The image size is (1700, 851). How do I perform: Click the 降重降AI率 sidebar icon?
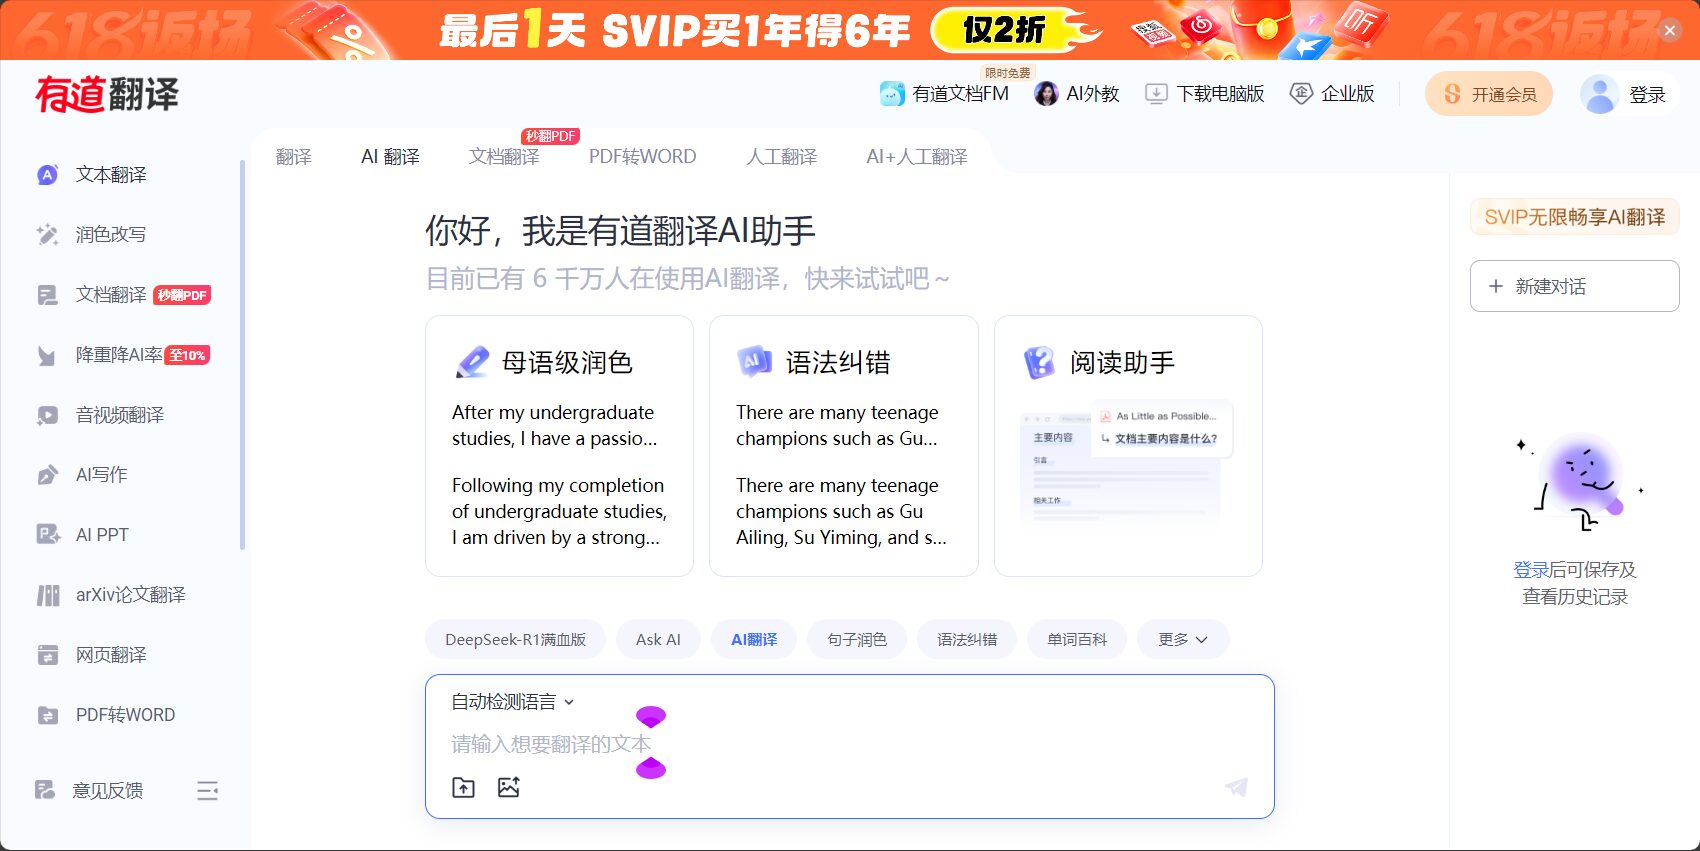click(x=47, y=355)
